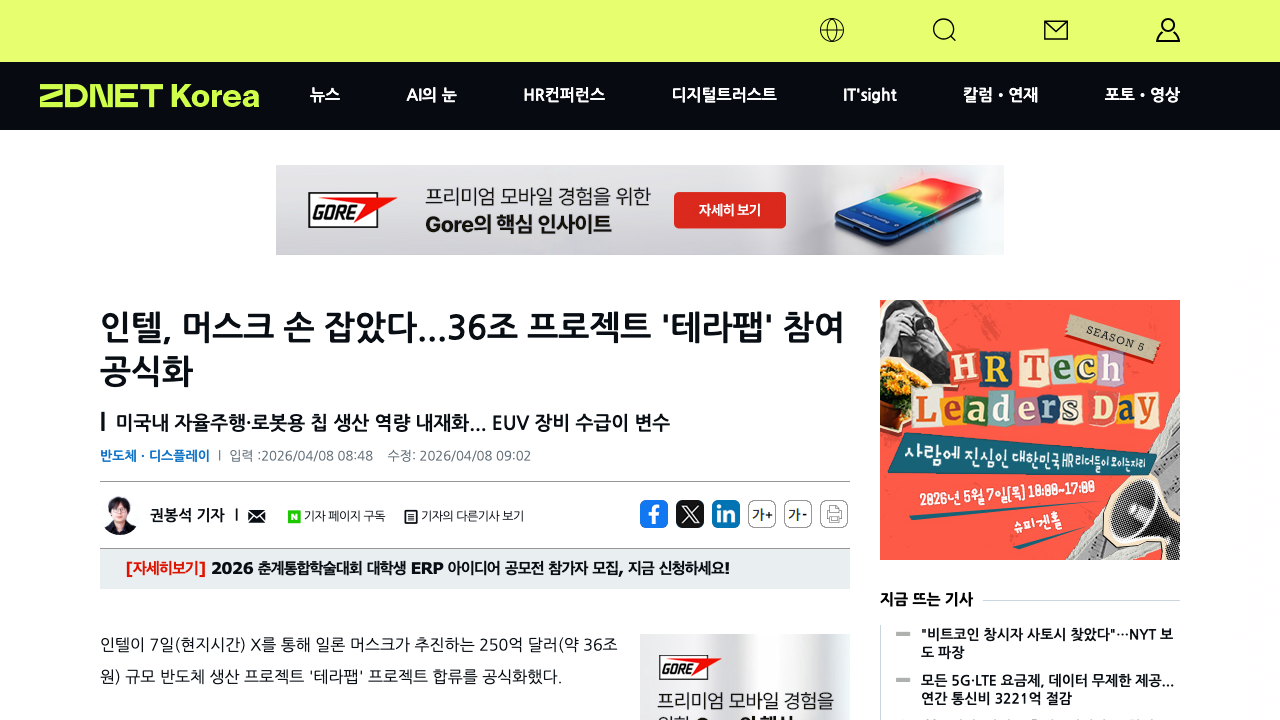Open the 포토 · 영상 menu
This screenshot has height=720, width=1280.
(x=1142, y=95)
